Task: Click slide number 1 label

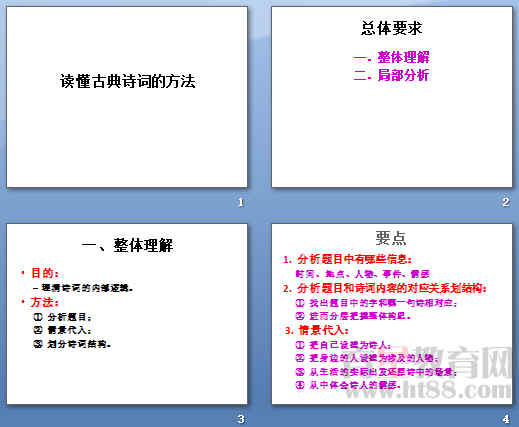Action: [x=241, y=202]
